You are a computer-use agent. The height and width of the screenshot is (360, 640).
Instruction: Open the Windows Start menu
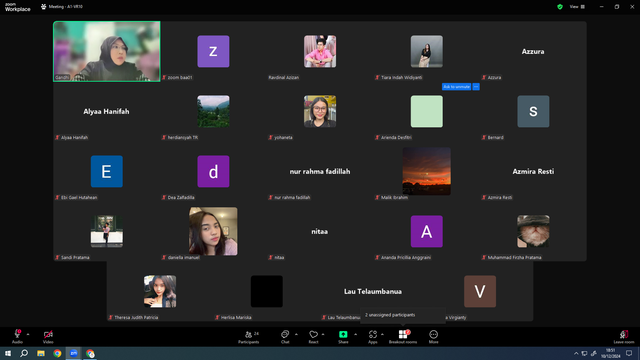pyautogui.click(x=8, y=353)
